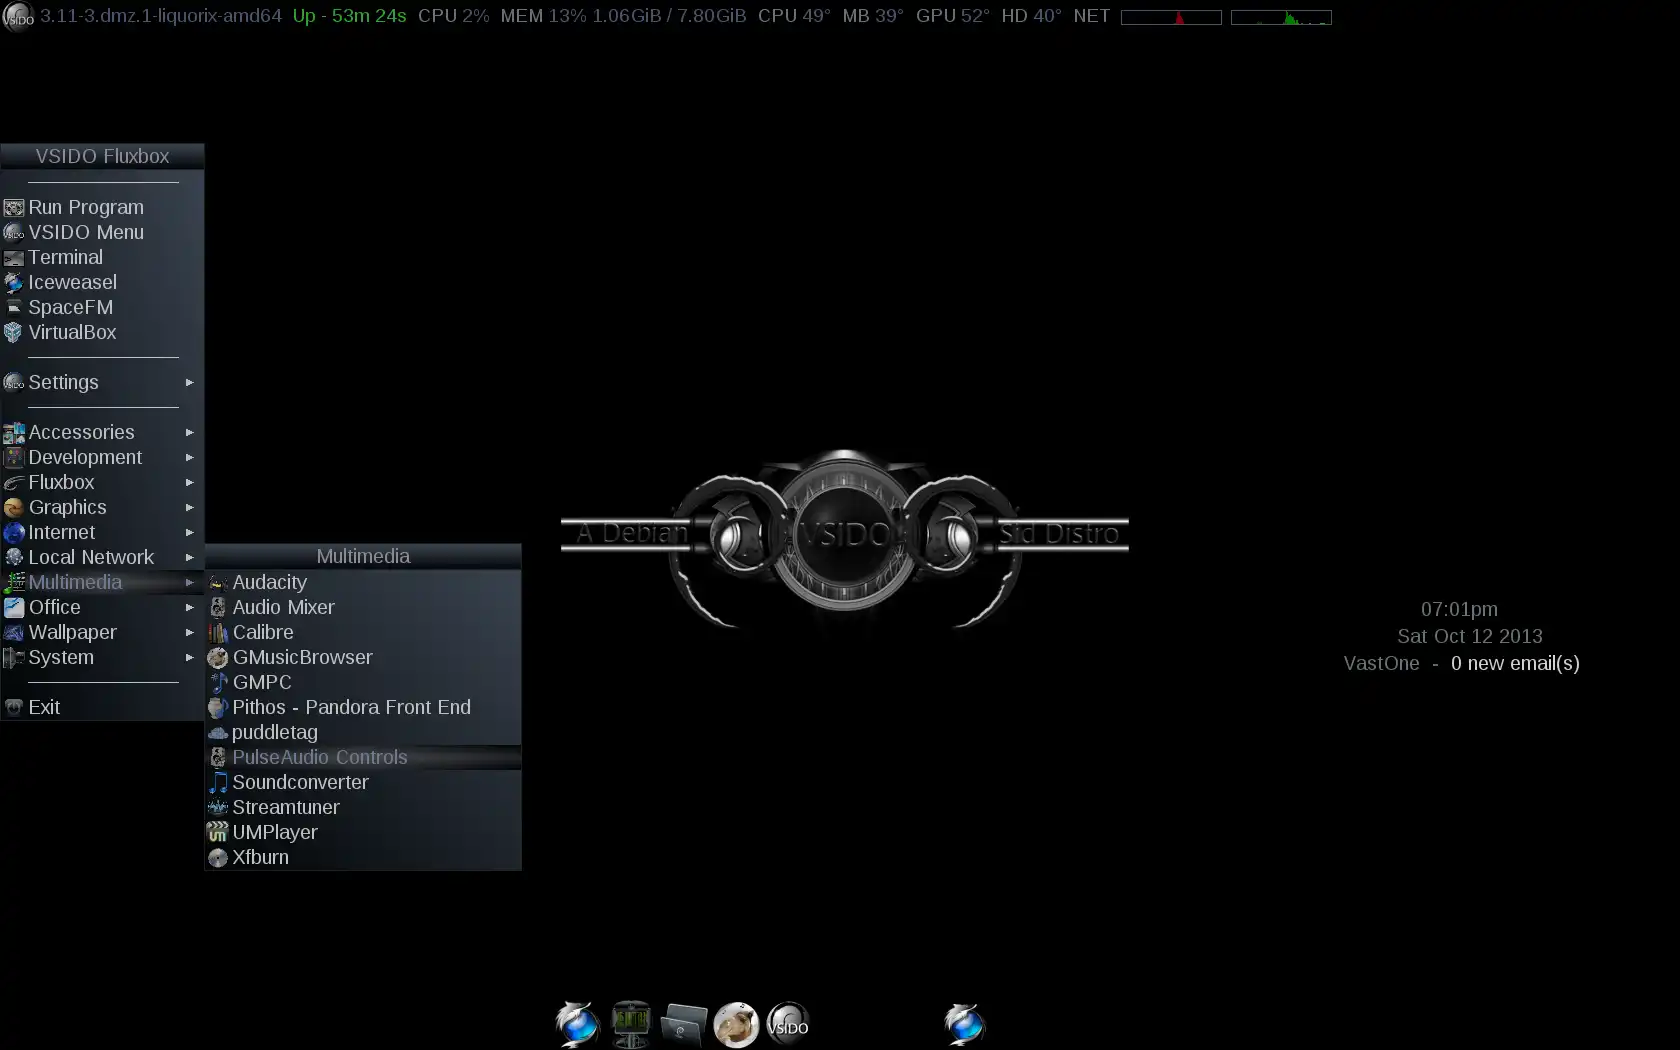Viewport: 1680px width, 1050px height.
Task: Click the Up - 53m 24s uptime text
Action: click(x=350, y=16)
